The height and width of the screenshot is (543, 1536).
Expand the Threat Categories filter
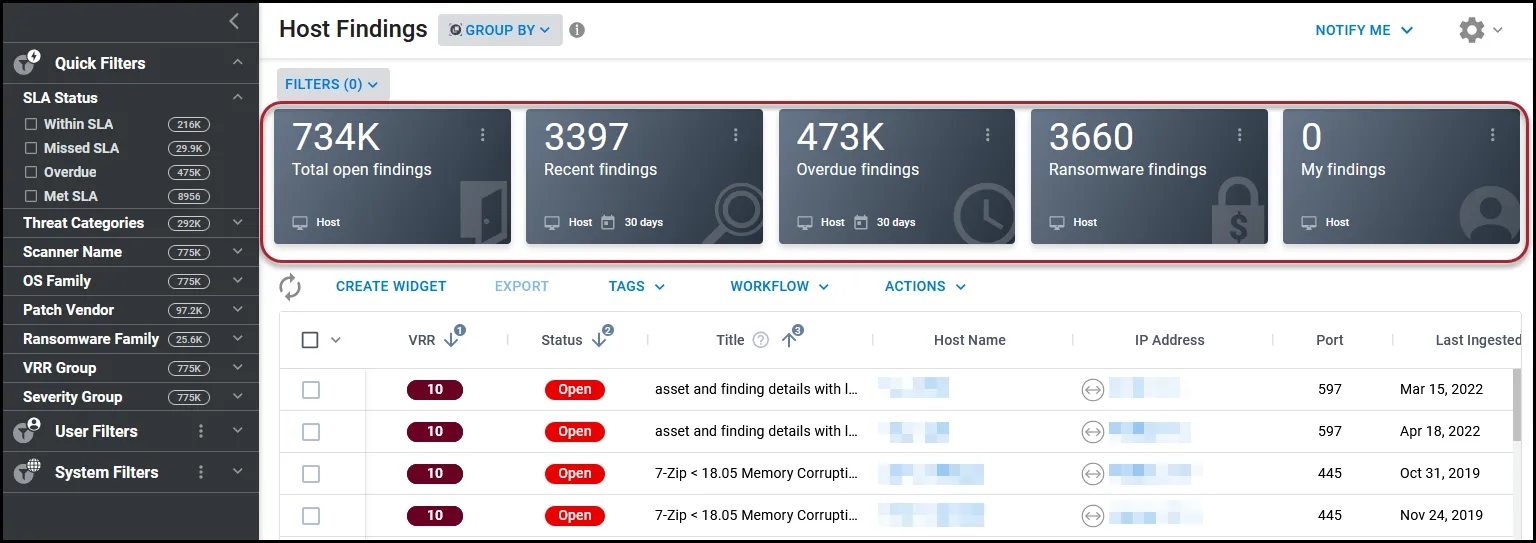[238, 223]
